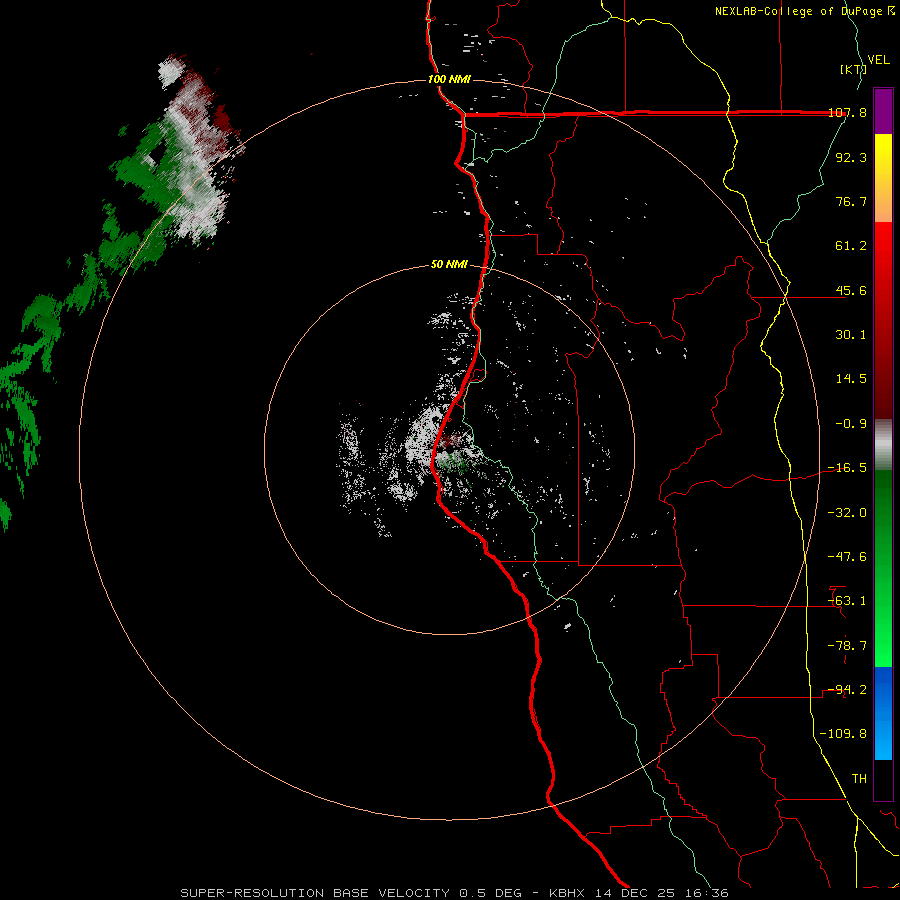Click the -109.8 velocity scale value
900x900 pixels.
point(844,734)
